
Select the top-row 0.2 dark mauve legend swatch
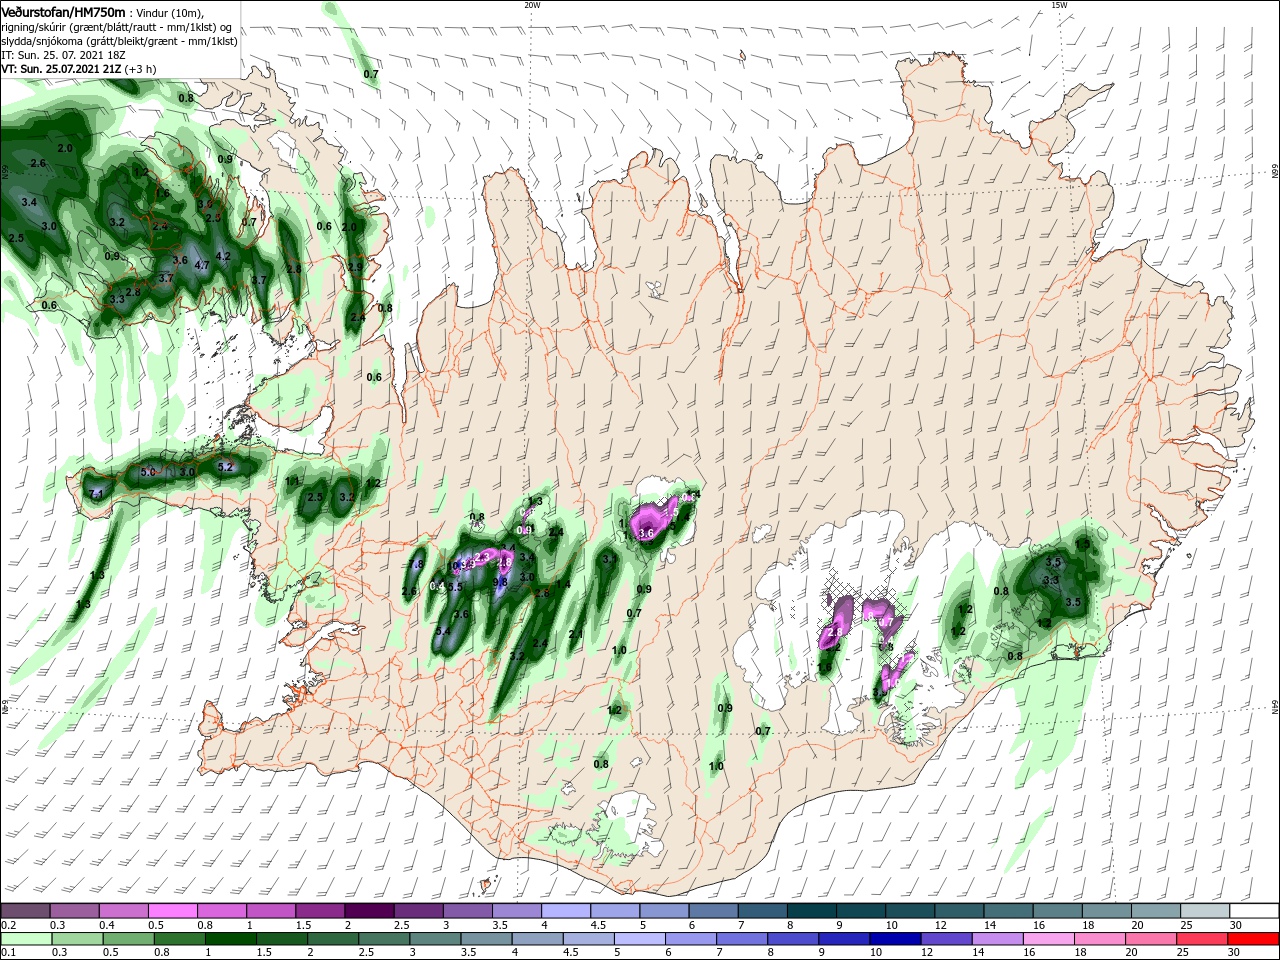click(x=25, y=911)
